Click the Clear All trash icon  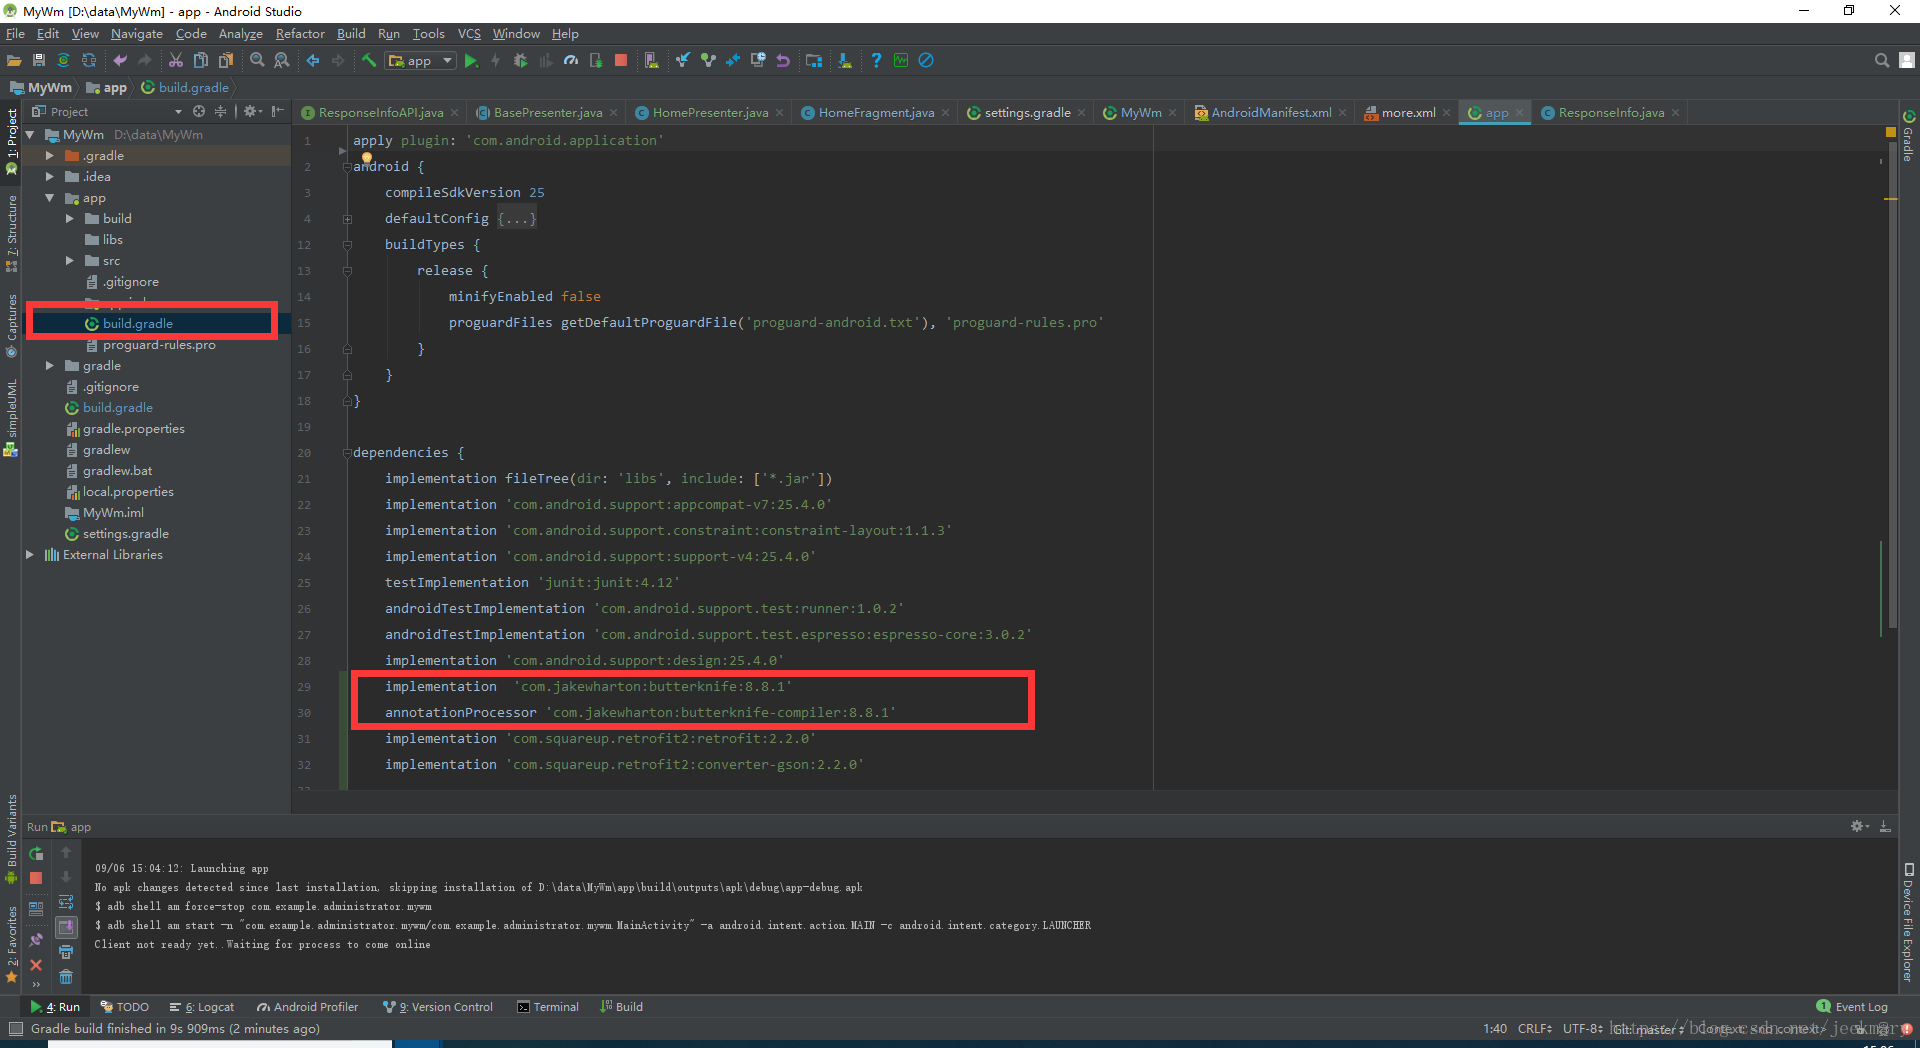pyautogui.click(x=66, y=977)
